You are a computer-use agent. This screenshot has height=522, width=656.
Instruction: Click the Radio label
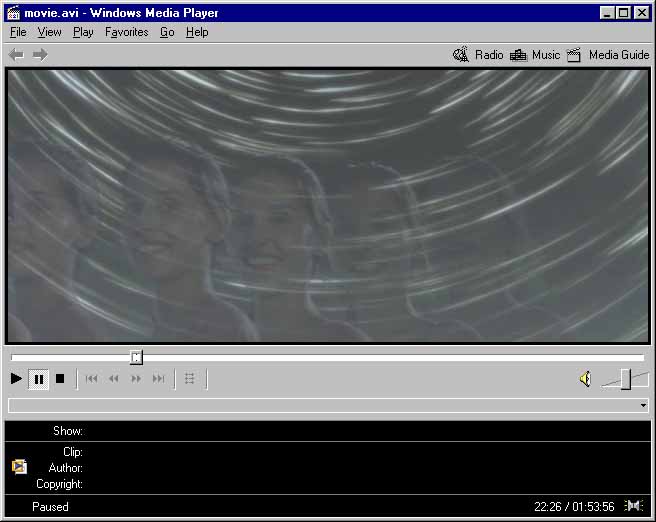click(489, 55)
